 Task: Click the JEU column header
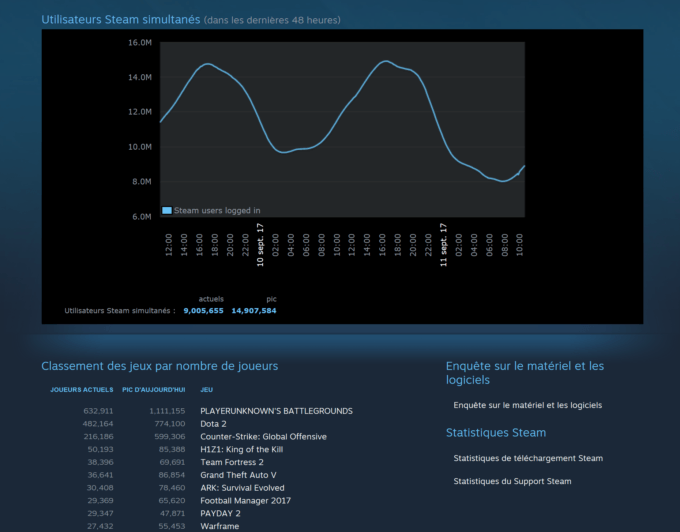tap(206, 389)
